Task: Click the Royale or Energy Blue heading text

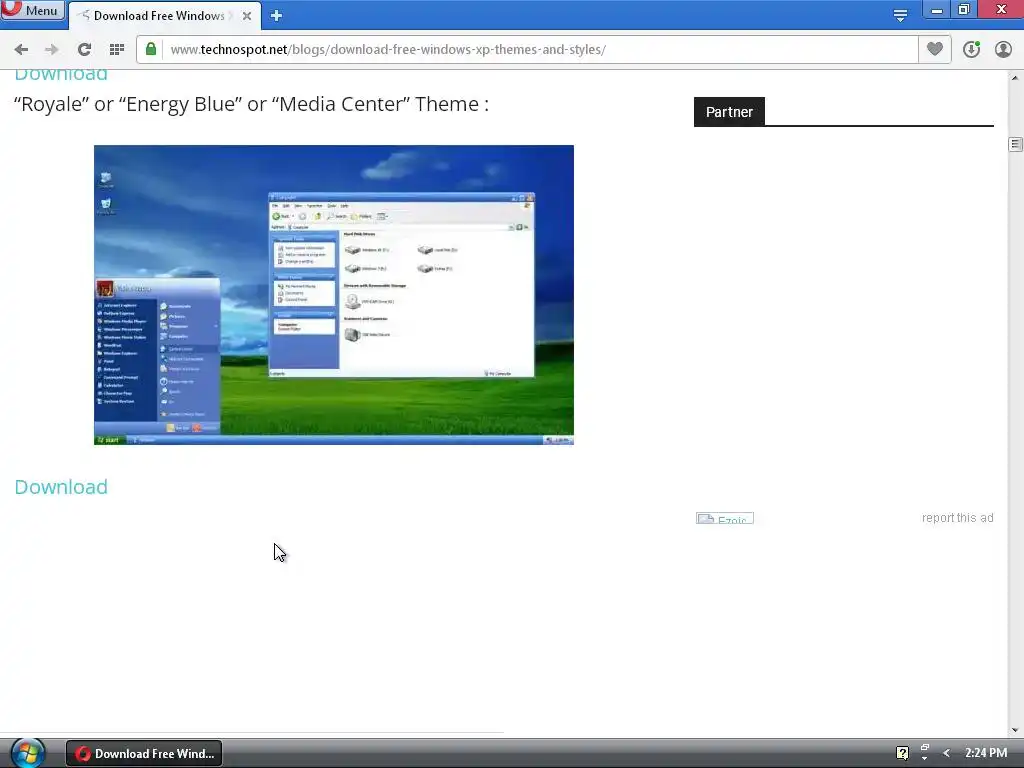Action: click(x=251, y=104)
